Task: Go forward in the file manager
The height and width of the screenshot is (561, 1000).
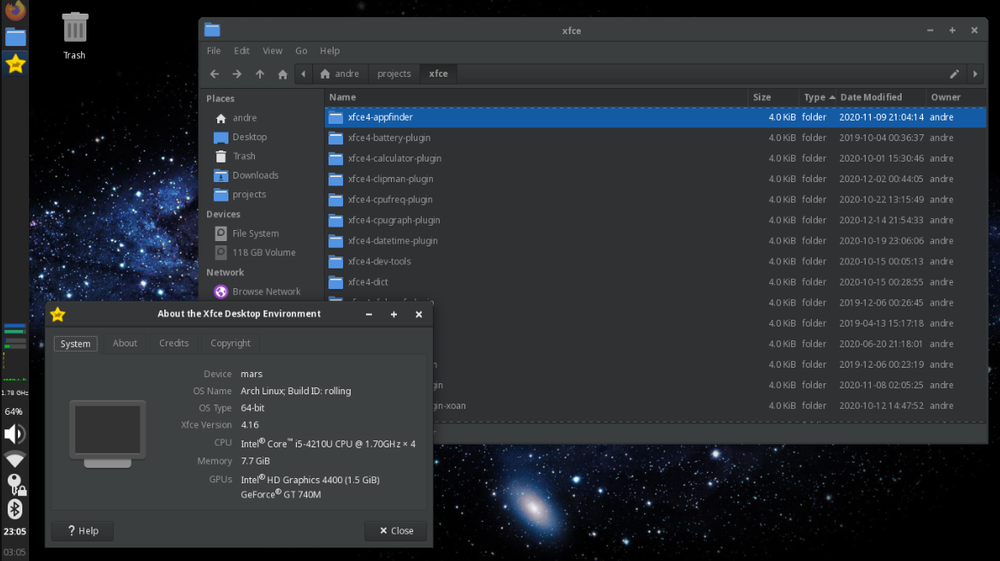Action: coord(237,74)
